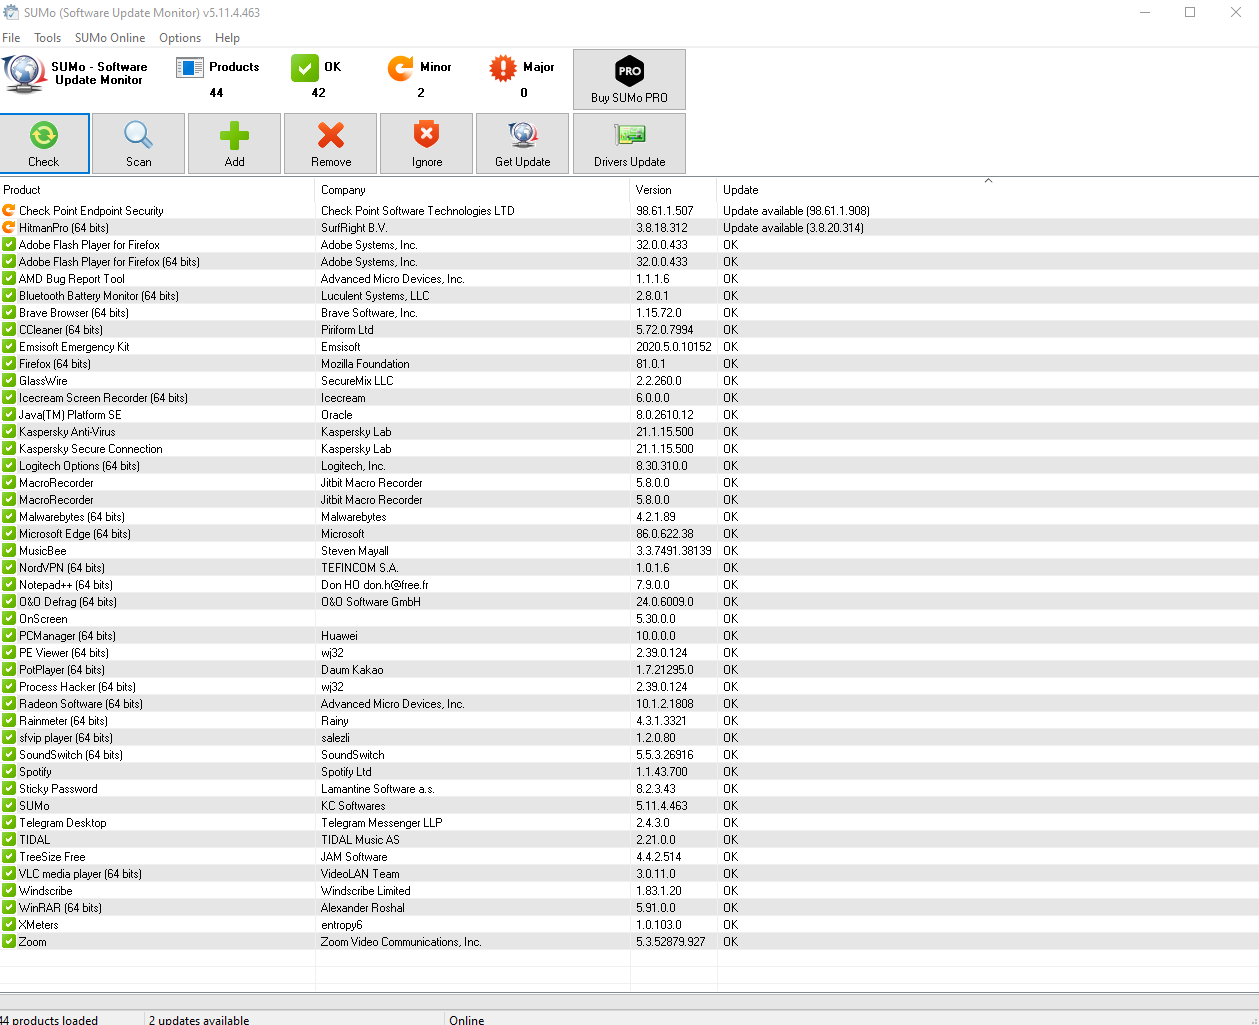Click company 'Telegram Messenger LLP' cell
The image size is (1259, 1025).
pyautogui.click(x=381, y=823)
